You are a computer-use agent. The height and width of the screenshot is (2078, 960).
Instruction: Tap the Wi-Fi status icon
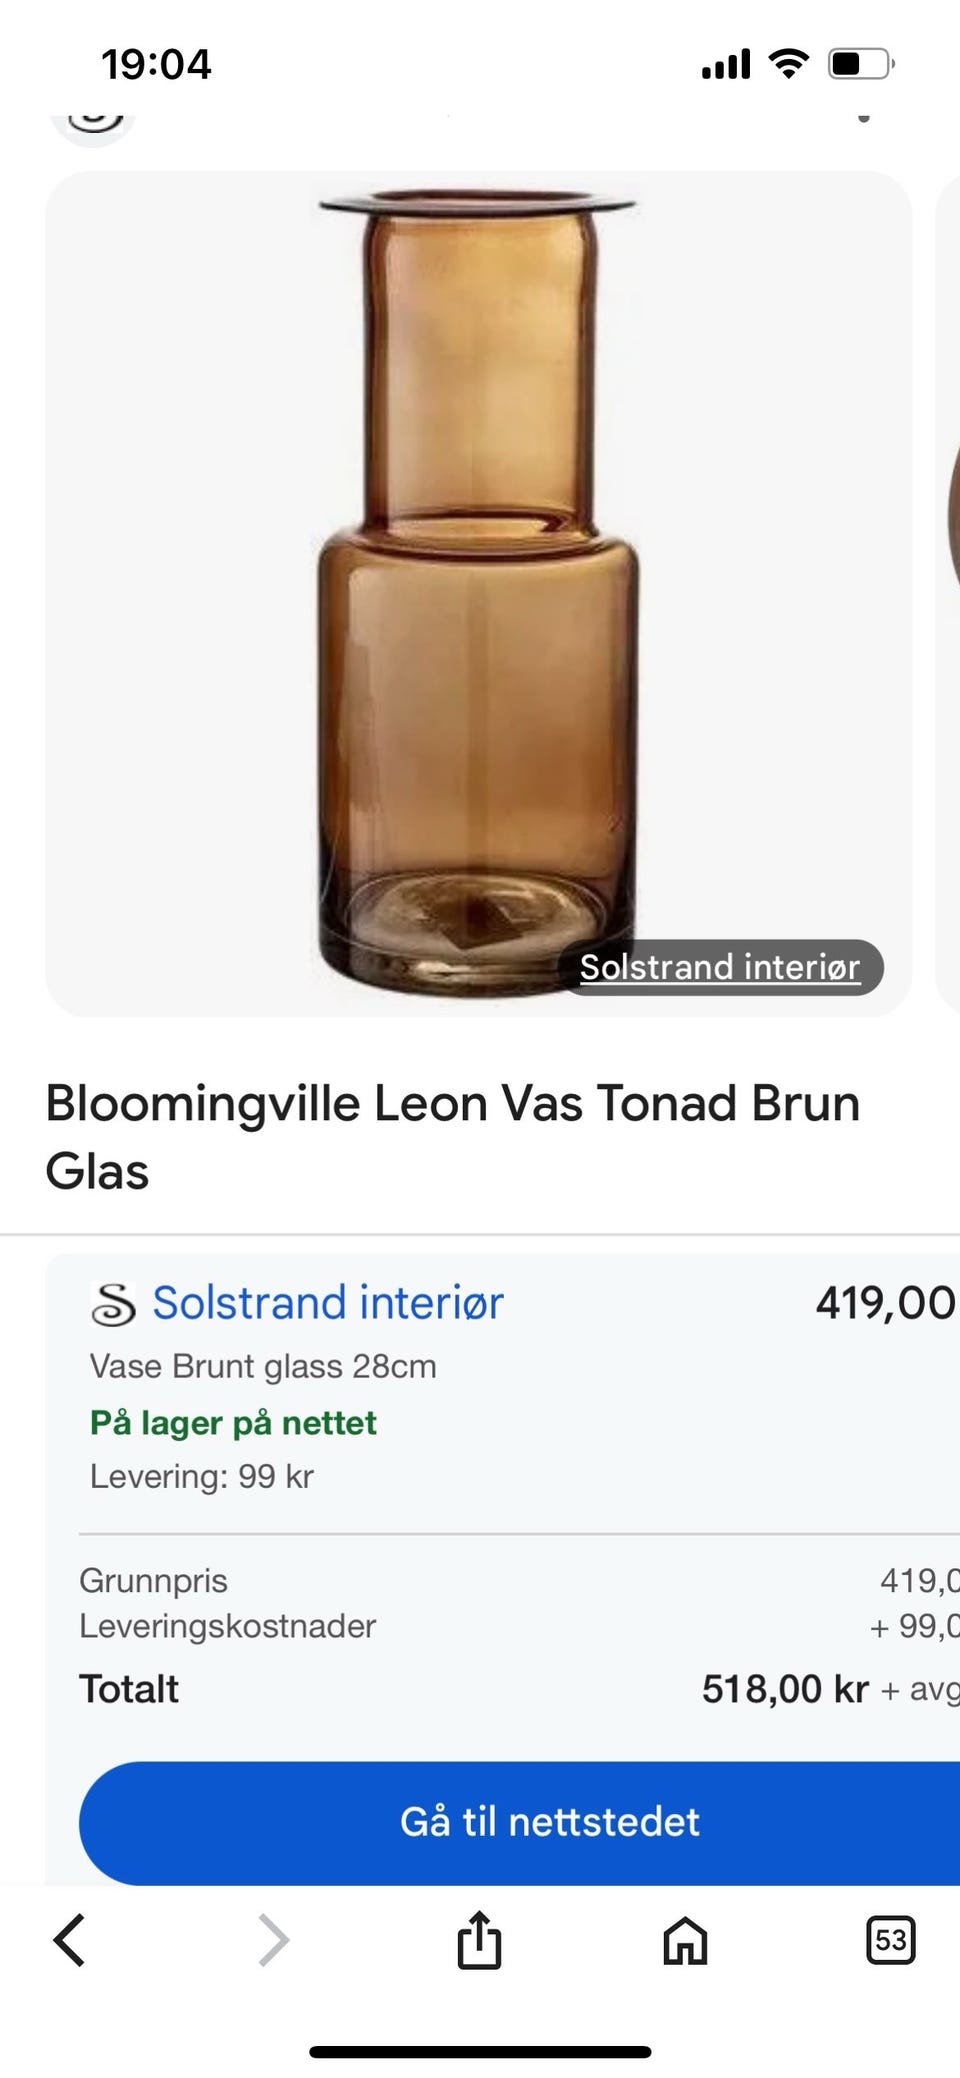point(789,64)
